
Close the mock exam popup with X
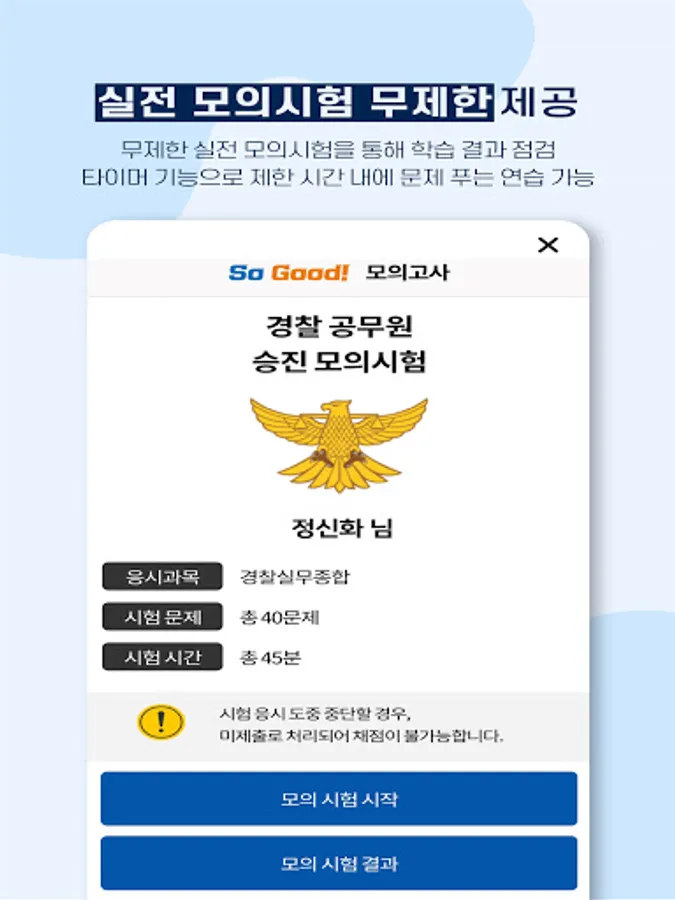(x=548, y=245)
